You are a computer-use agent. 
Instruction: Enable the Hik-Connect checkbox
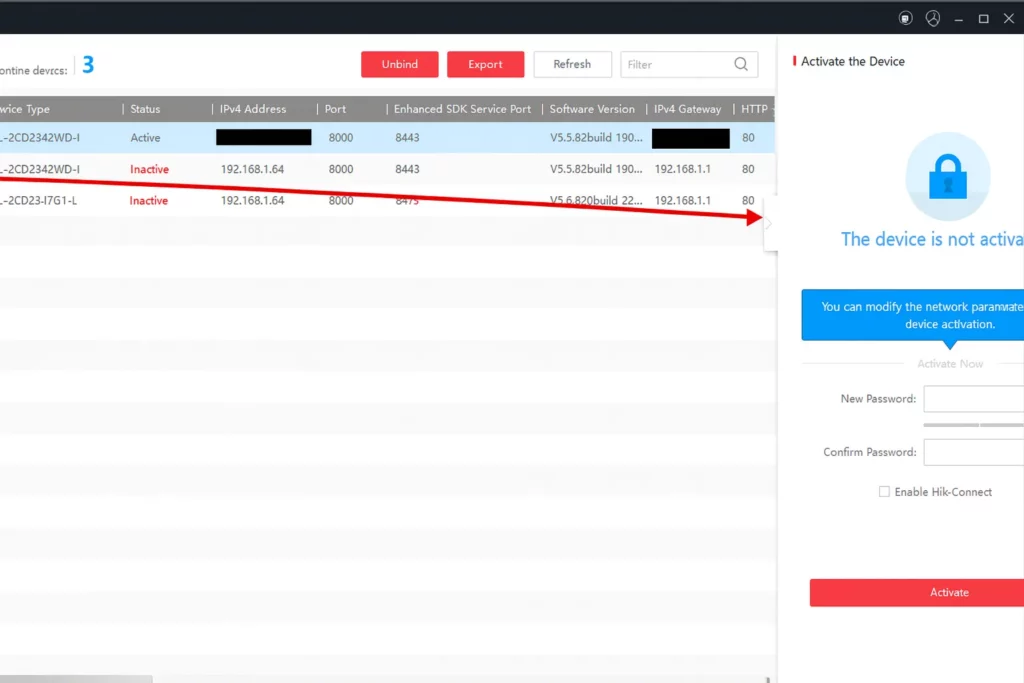[x=884, y=491]
